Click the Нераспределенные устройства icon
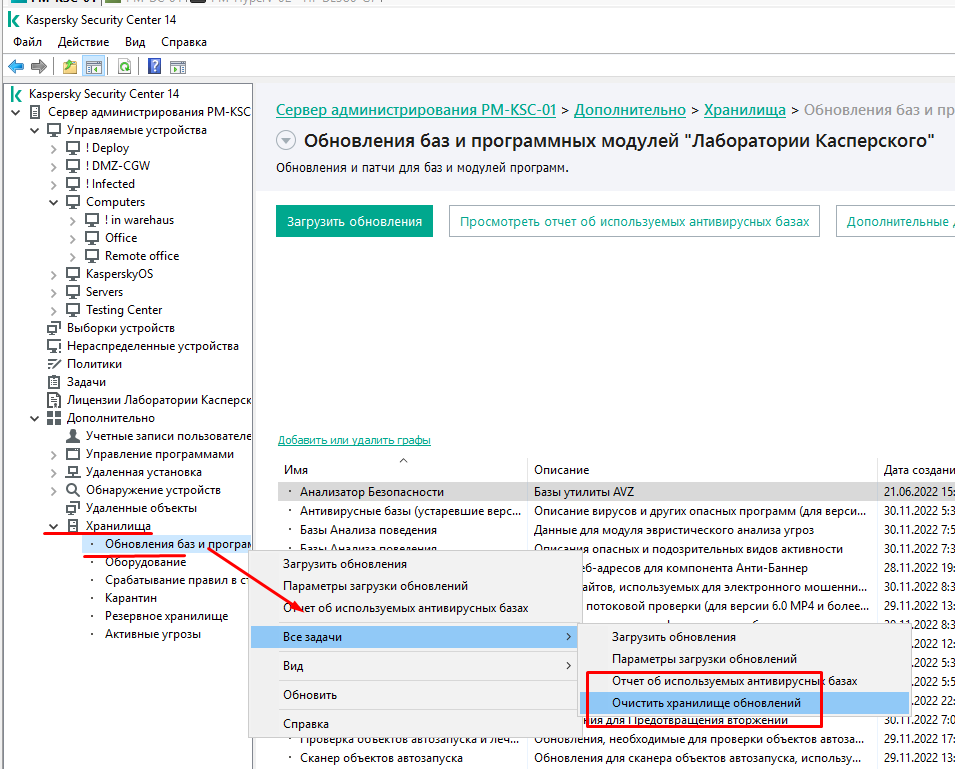The height and width of the screenshot is (769, 955). 54,346
